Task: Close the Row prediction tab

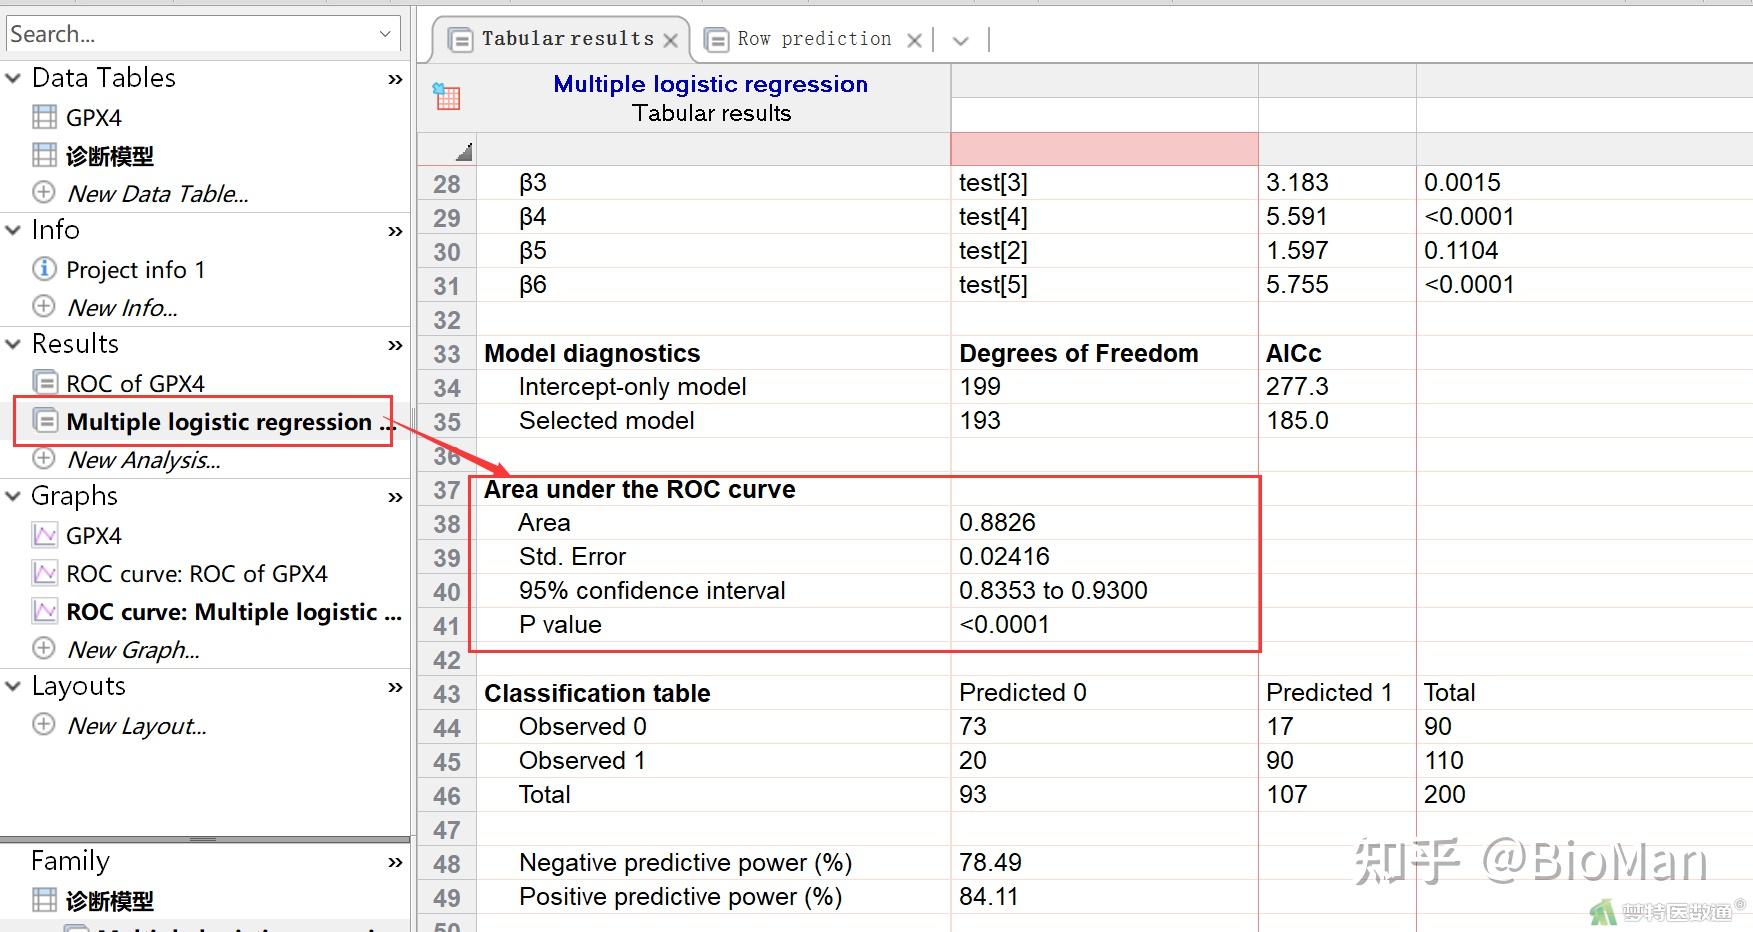Action: tap(914, 40)
